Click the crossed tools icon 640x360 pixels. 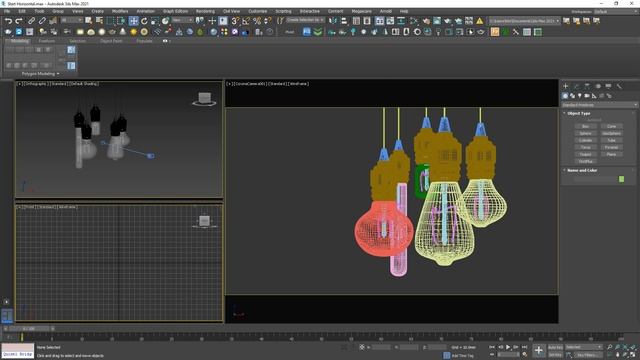(516, 31)
